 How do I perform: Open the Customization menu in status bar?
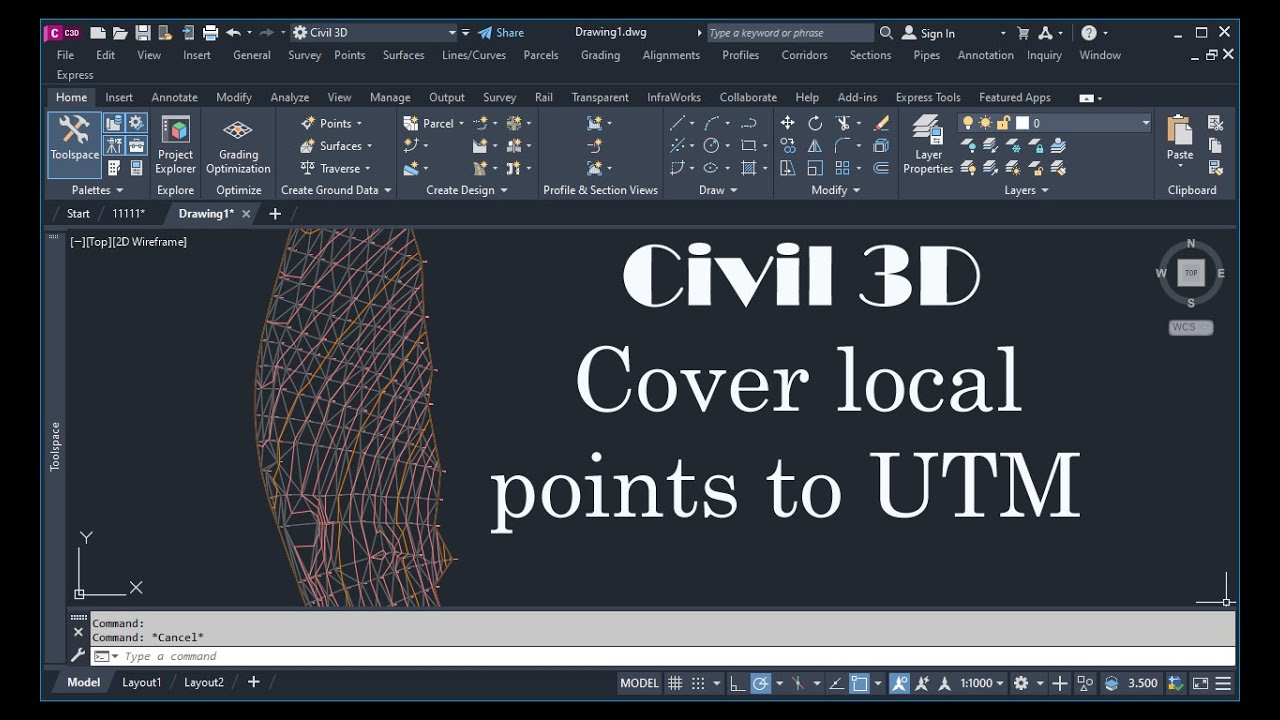point(1223,683)
